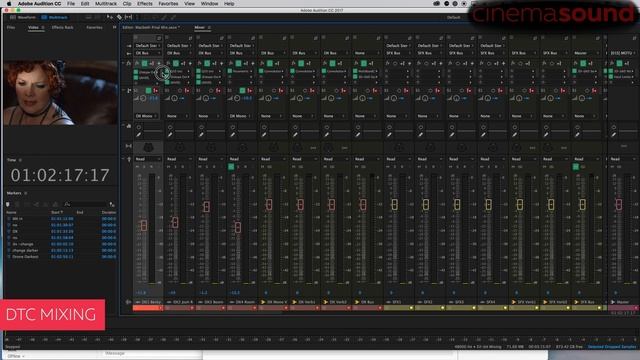Viewport: 640px width, 360px height.
Task: Click the add cue marker icon in Markers panel
Action: 8,204
